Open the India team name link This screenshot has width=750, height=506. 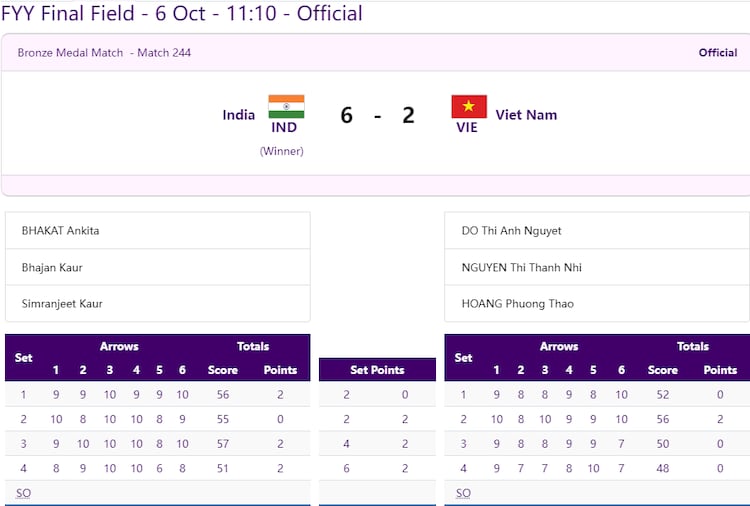[x=239, y=115]
